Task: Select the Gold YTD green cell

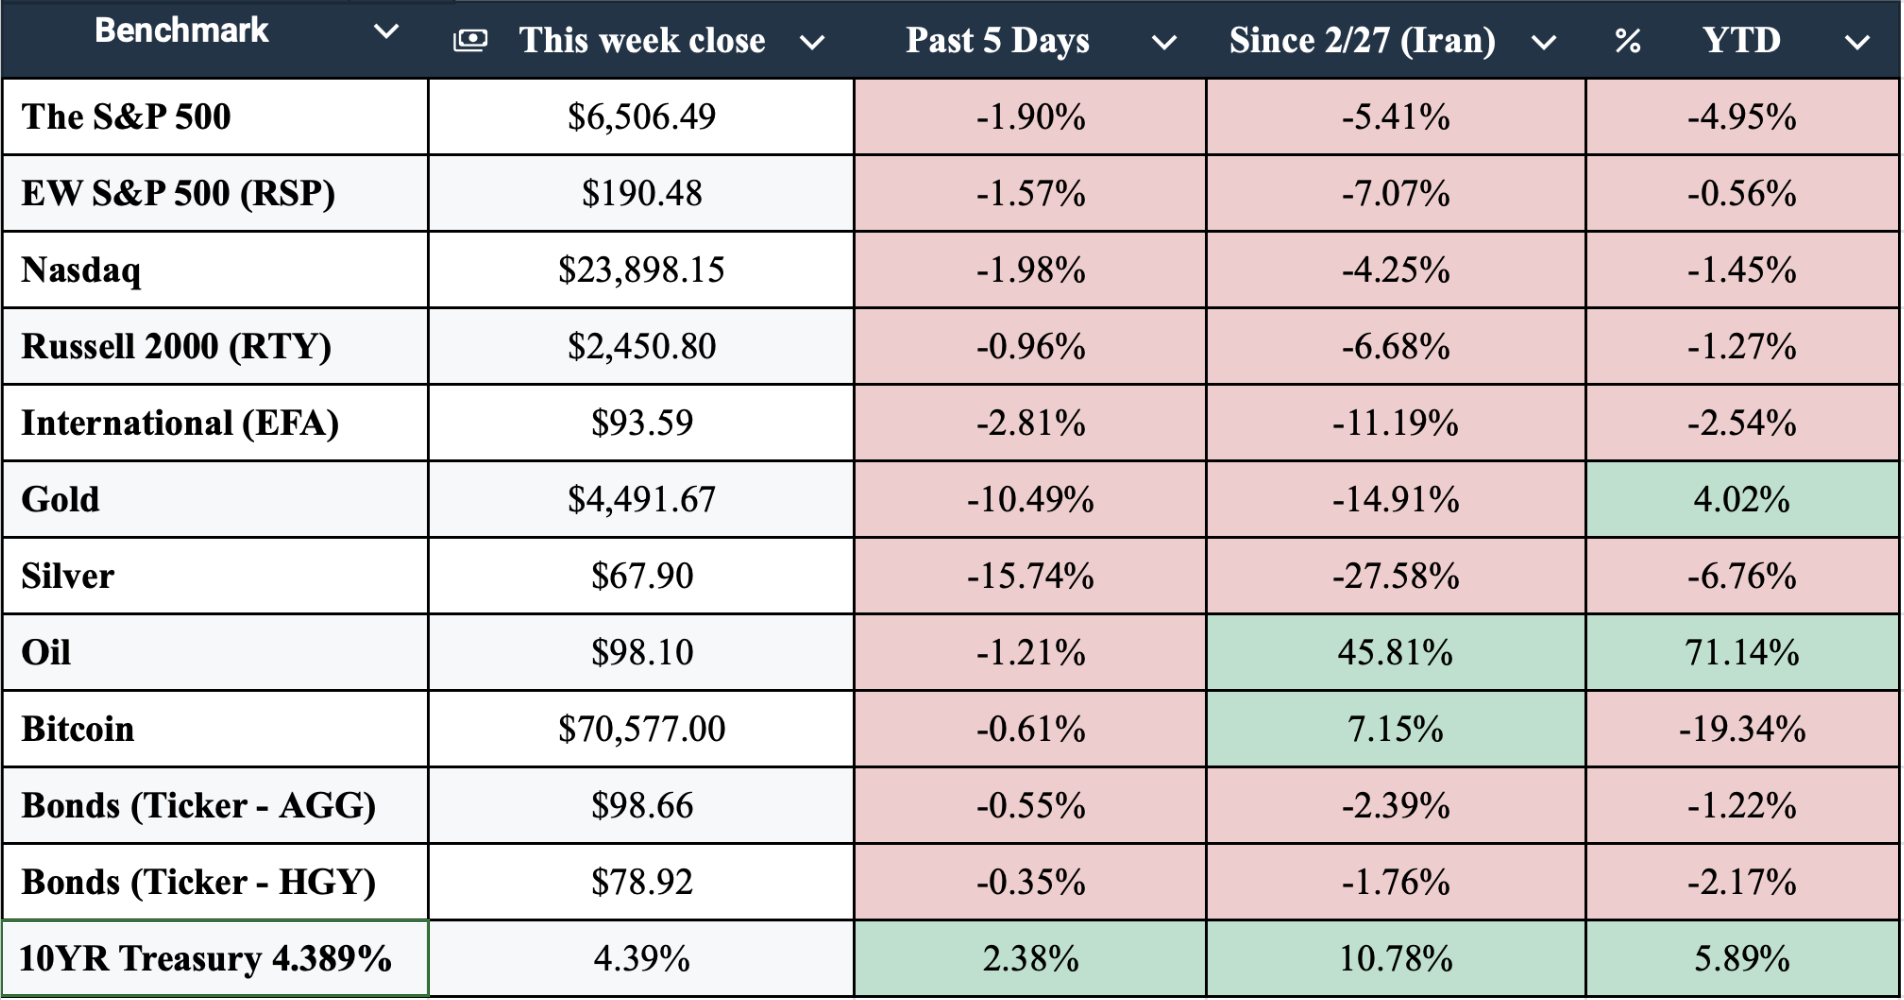Action: tap(1741, 499)
